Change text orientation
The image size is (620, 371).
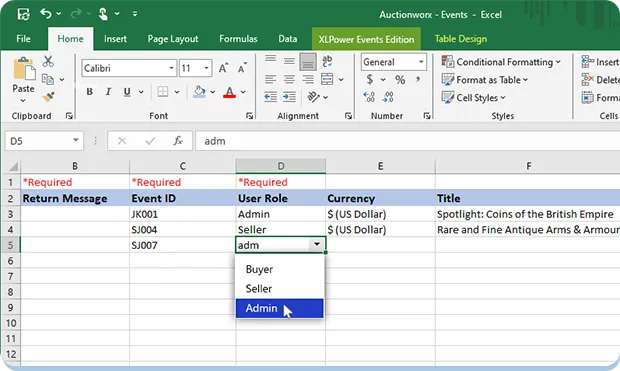click(x=314, y=97)
